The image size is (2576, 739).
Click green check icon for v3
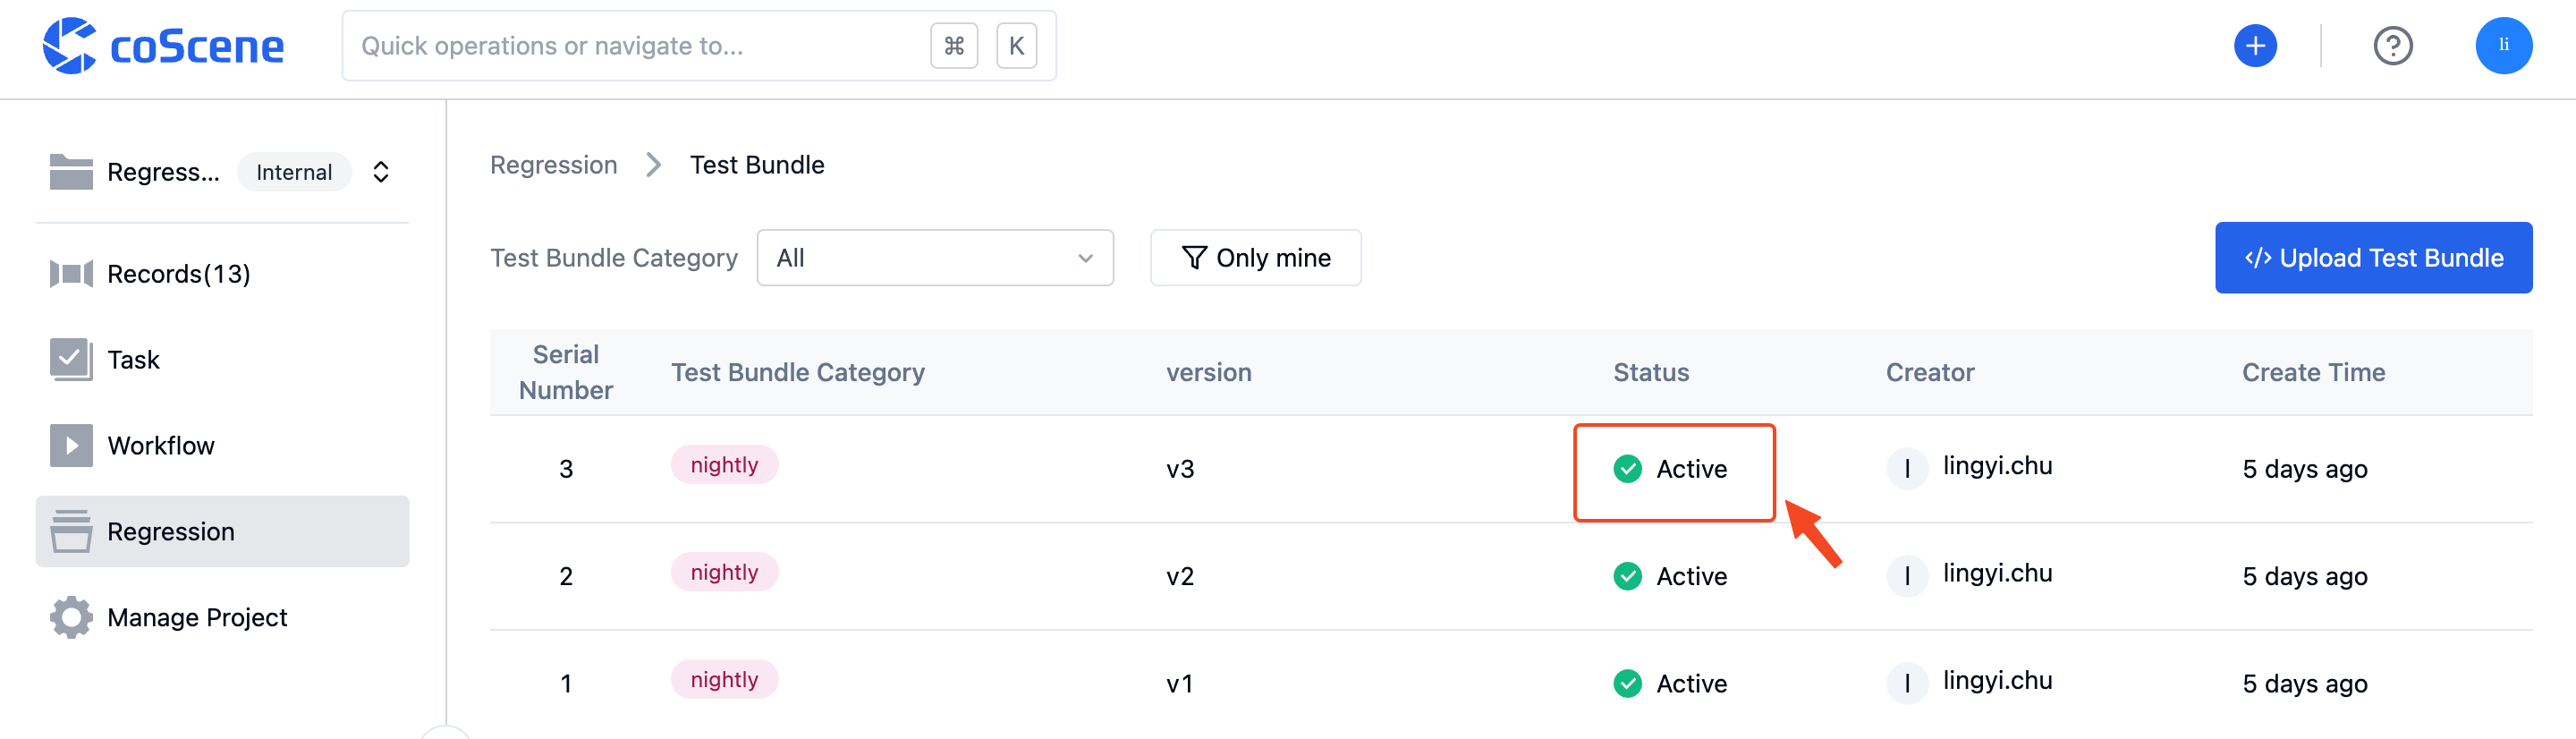[1627, 469]
